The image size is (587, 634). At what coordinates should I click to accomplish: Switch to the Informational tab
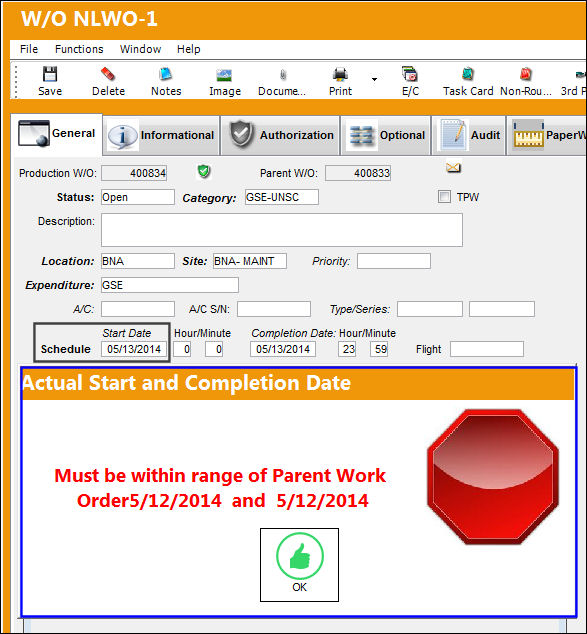click(161, 135)
